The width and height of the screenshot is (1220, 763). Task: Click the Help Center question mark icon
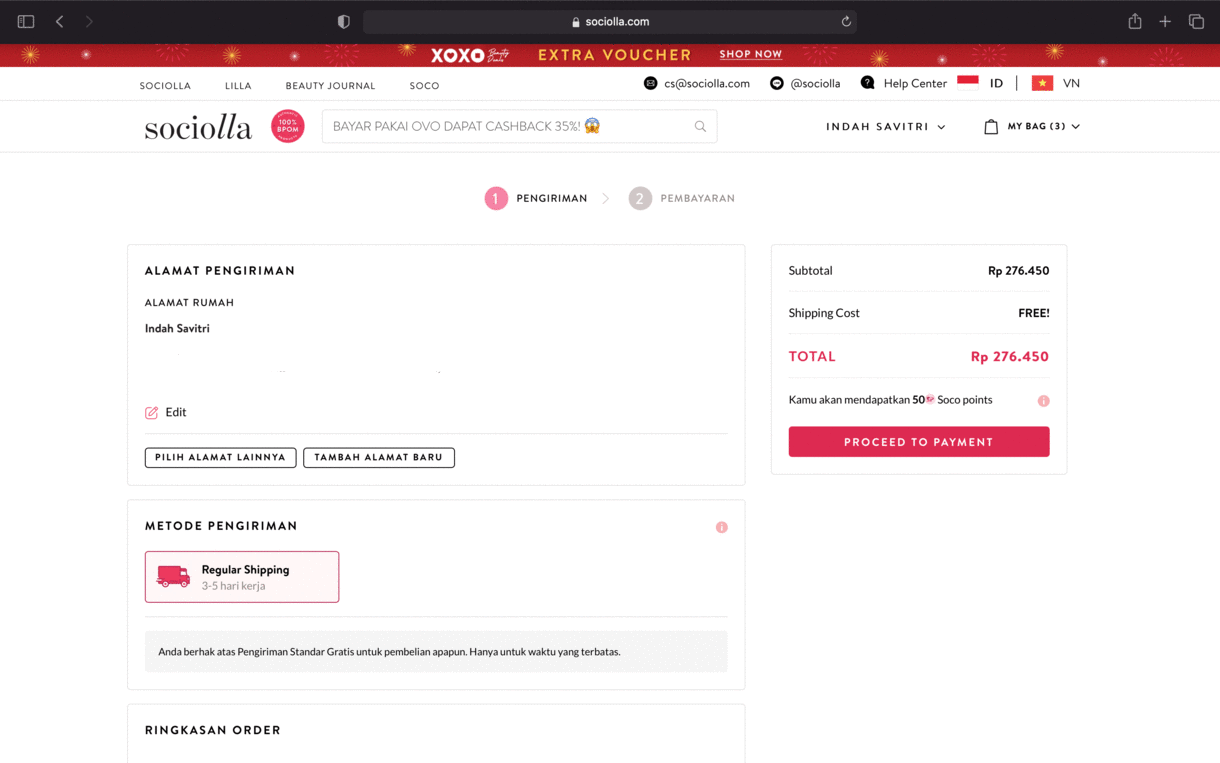click(x=867, y=83)
